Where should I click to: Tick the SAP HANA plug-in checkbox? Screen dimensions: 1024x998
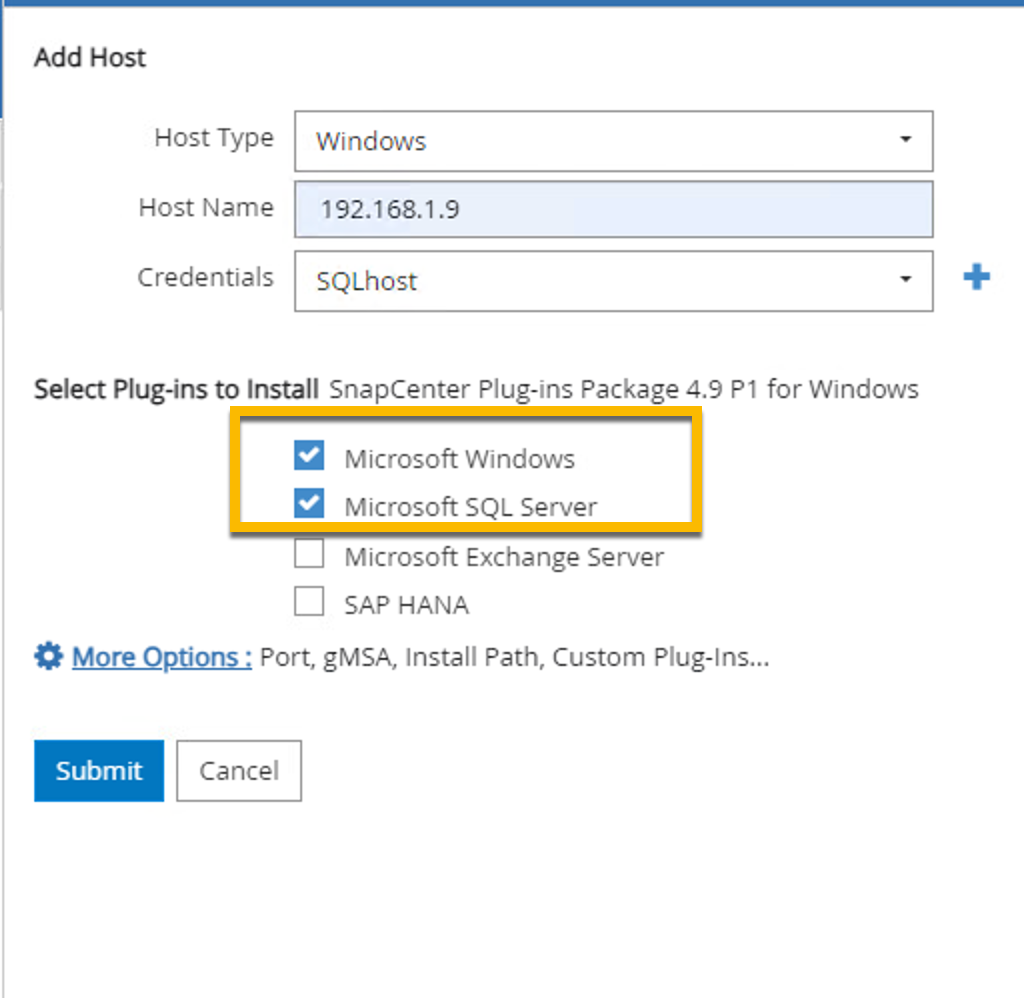click(309, 602)
